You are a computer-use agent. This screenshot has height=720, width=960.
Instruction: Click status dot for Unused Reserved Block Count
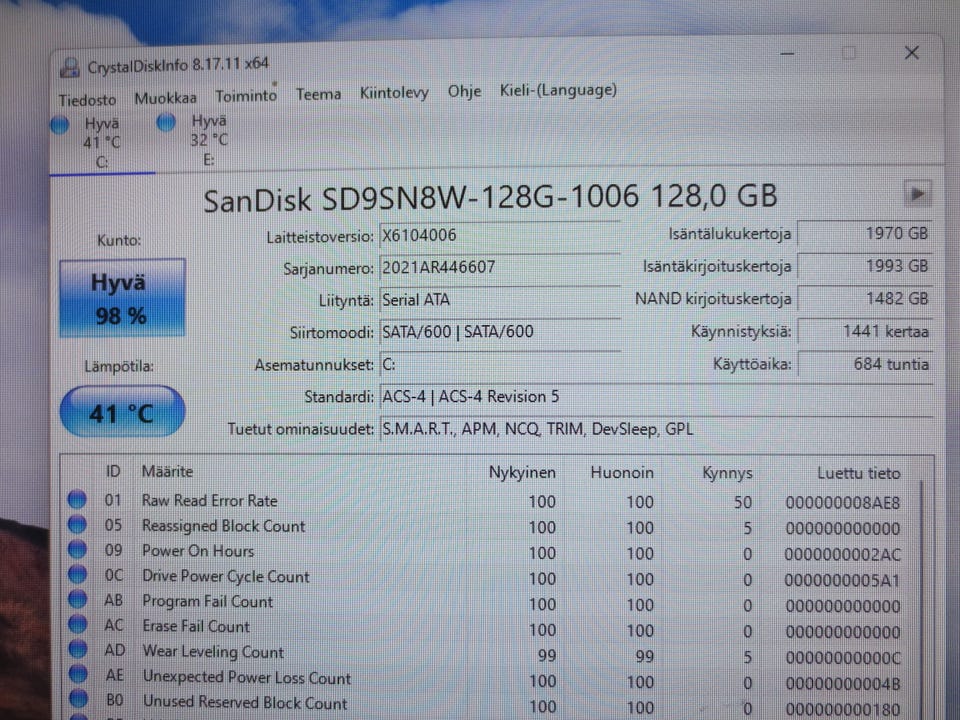(78, 698)
